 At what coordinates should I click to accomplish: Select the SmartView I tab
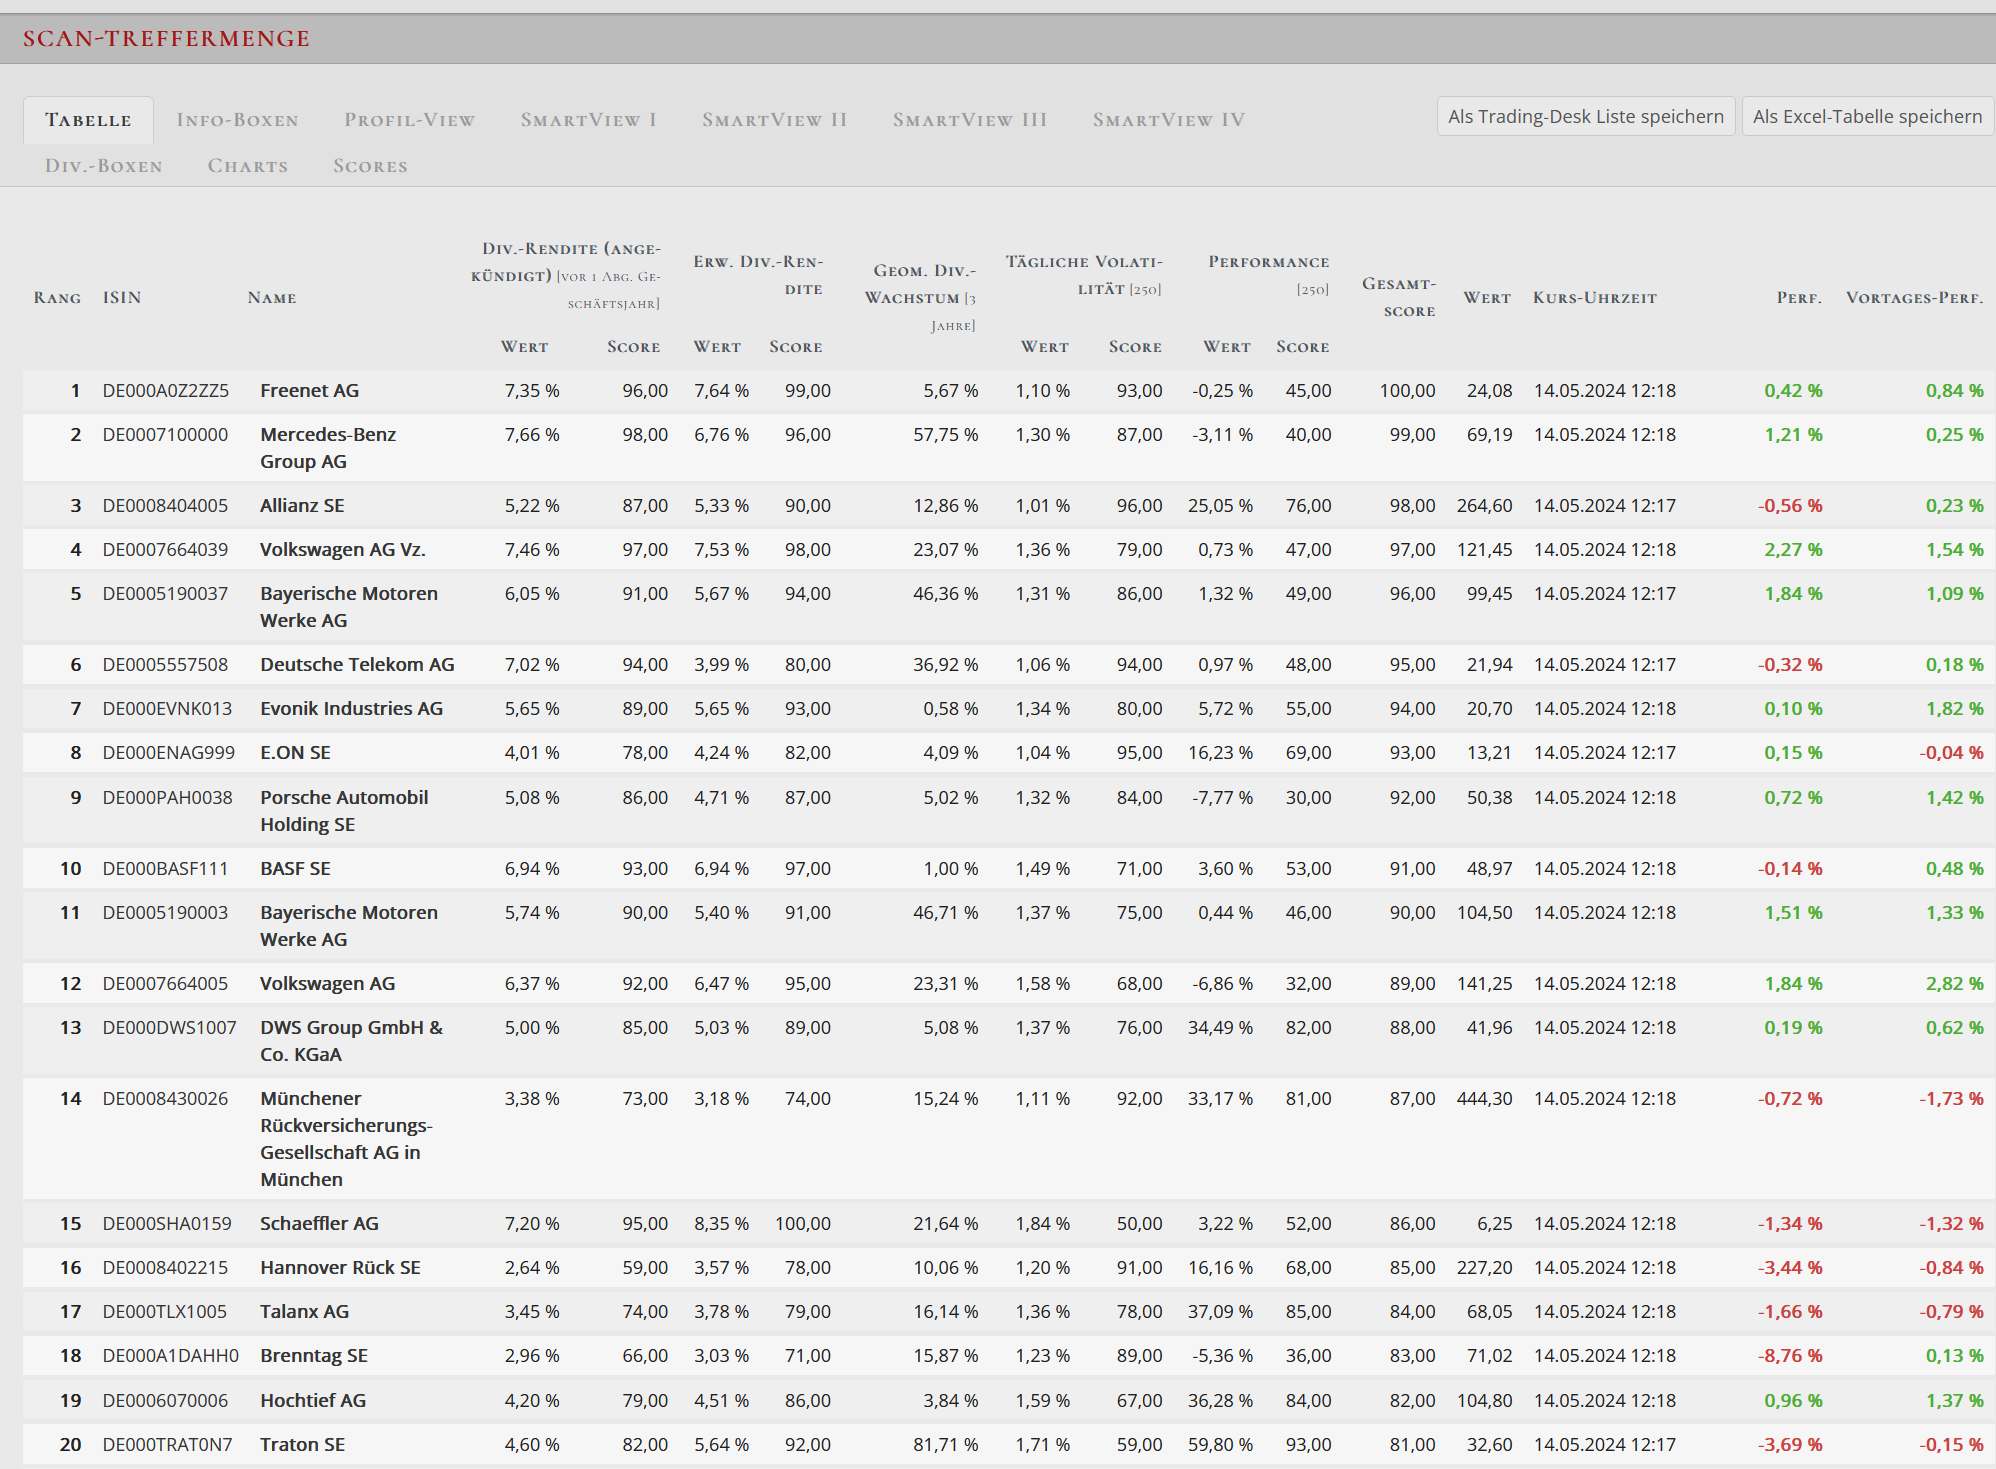(588, 120)
